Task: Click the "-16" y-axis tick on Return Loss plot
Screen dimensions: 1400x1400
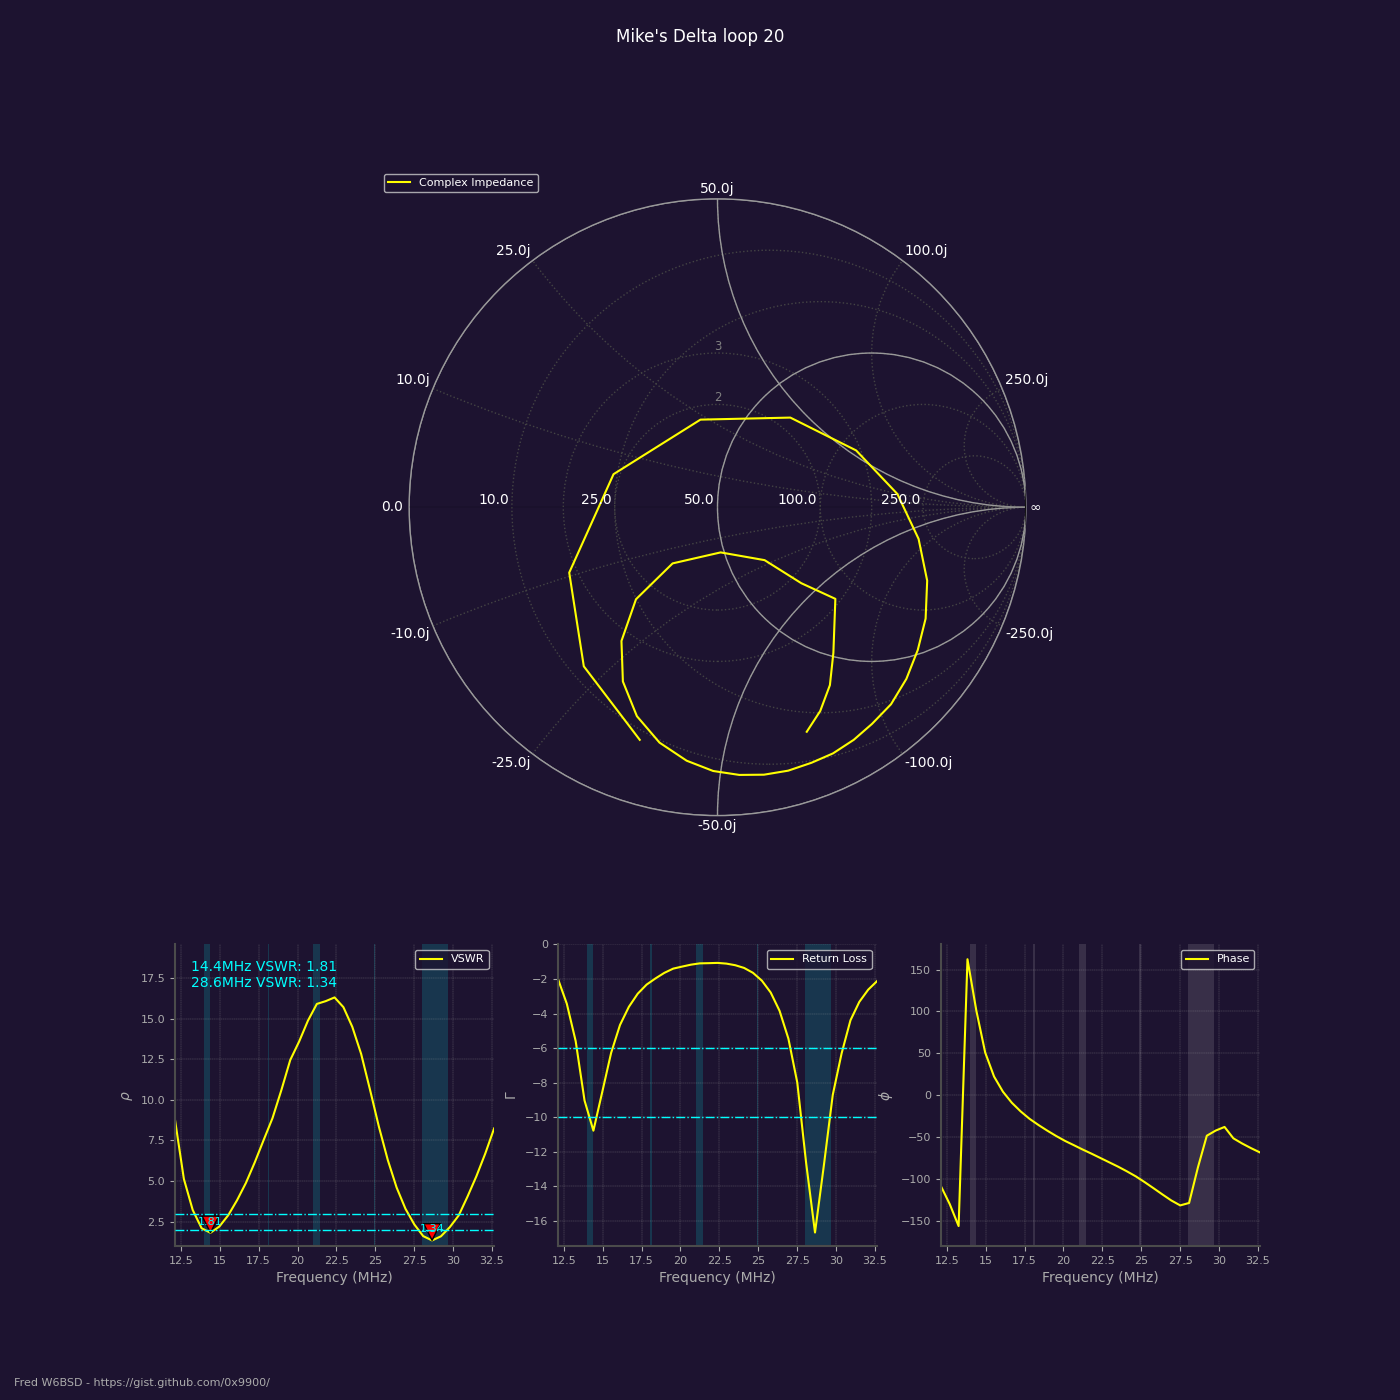Action: (x=538, y=1222)
